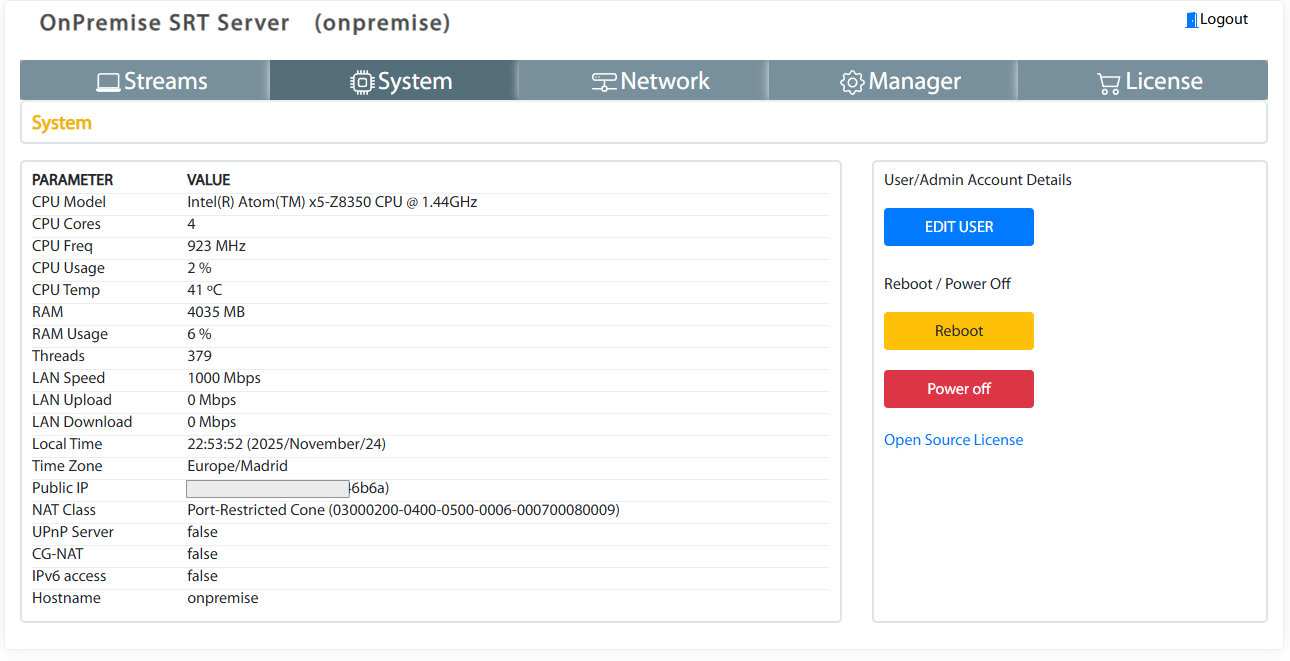Switch to the Network tab
Image resolution: width=1290 pixels, height=661 pixels.
coord(664,82)
